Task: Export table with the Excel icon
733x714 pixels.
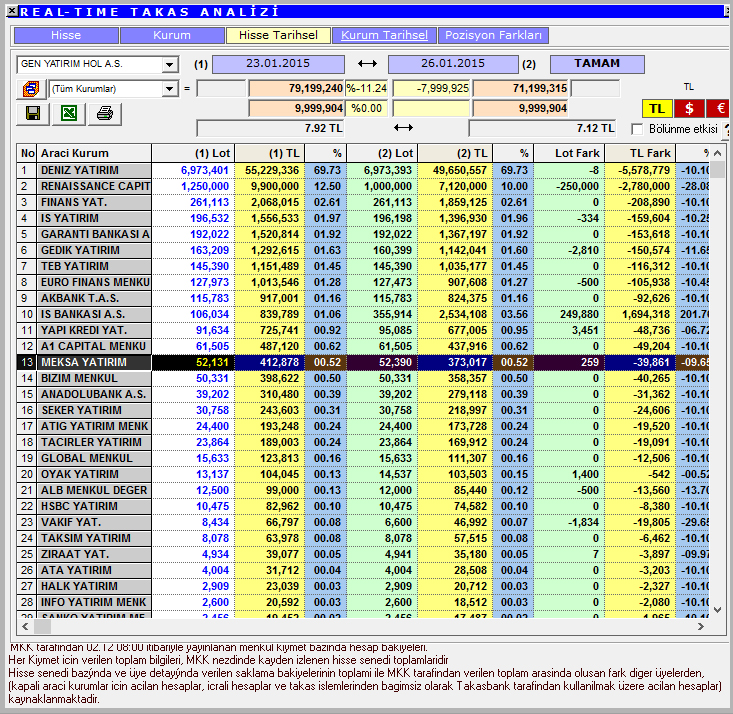Action: coord(69,114)
